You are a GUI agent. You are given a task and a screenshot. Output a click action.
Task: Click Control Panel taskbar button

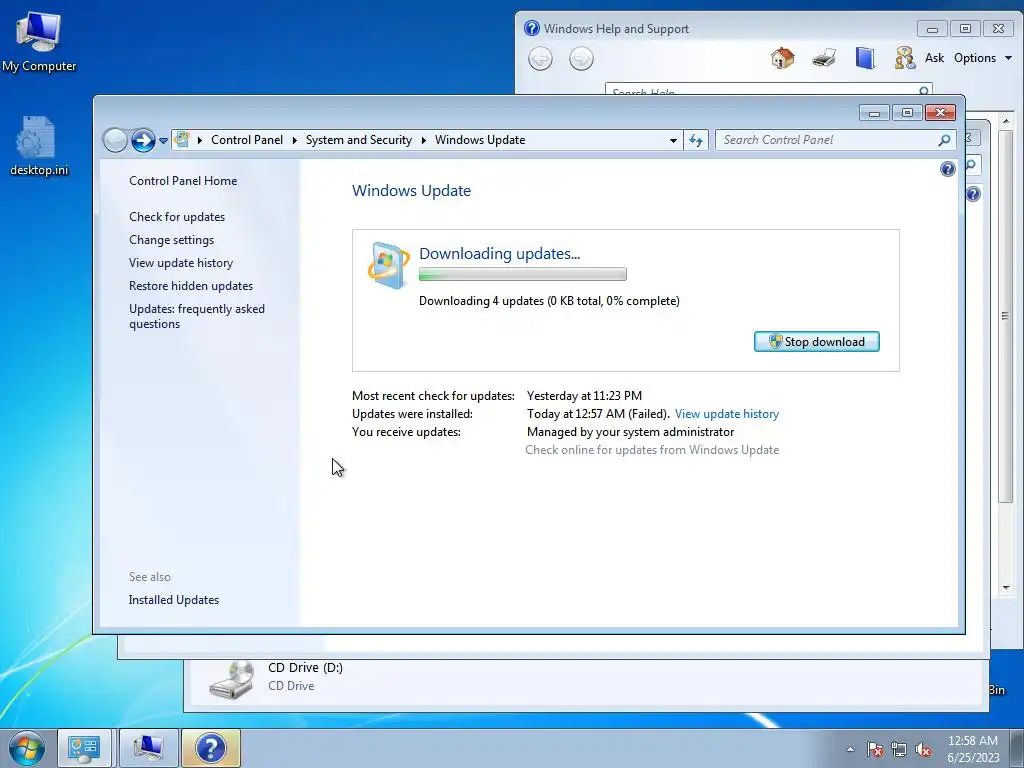(x=84, y=748)
